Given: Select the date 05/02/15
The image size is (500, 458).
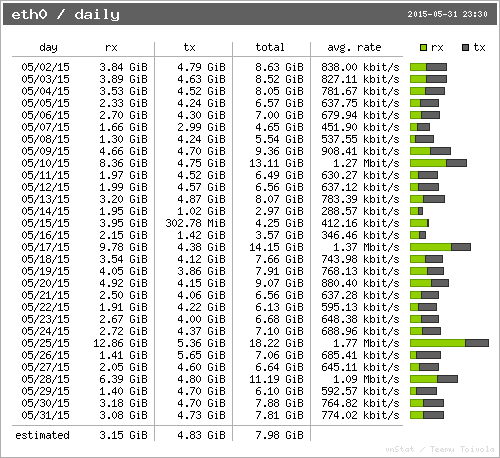Looking at the screenshot, I should (45, 67).
